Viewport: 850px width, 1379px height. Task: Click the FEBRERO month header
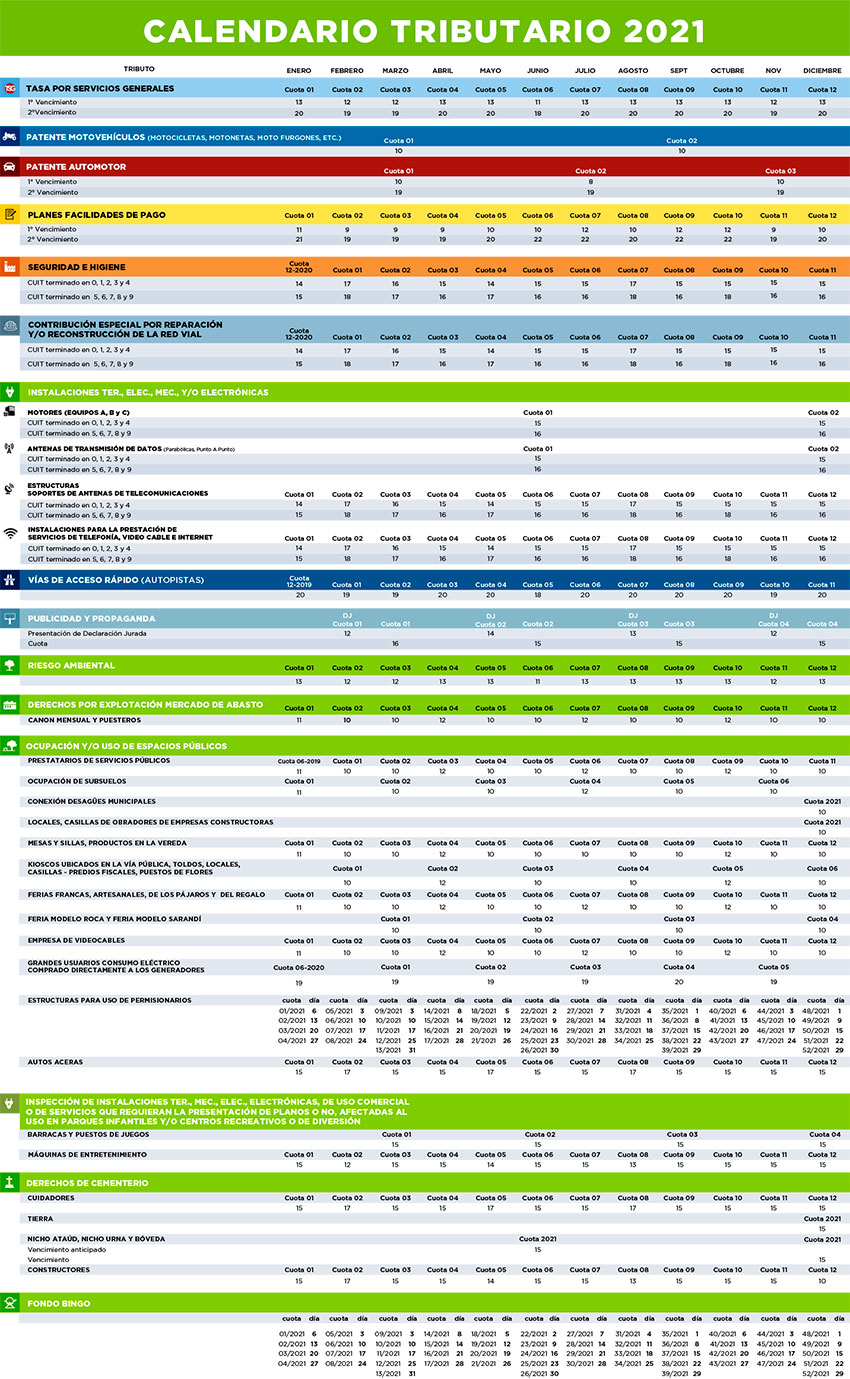pos(347,70)
